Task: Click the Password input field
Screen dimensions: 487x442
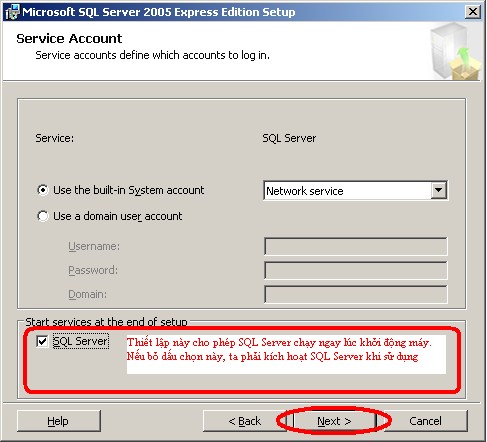Action: [355, 270]
